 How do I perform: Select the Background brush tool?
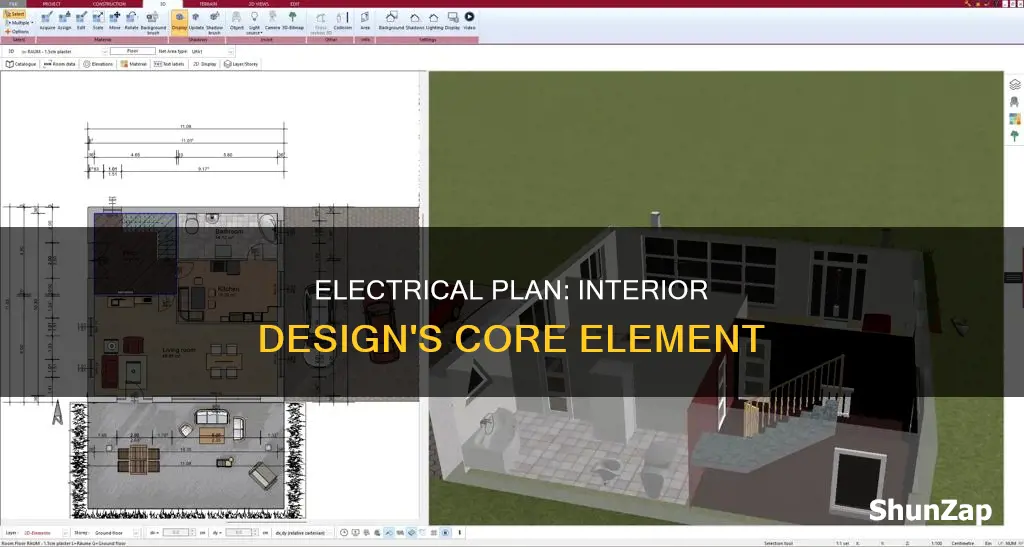pos(152,22)
